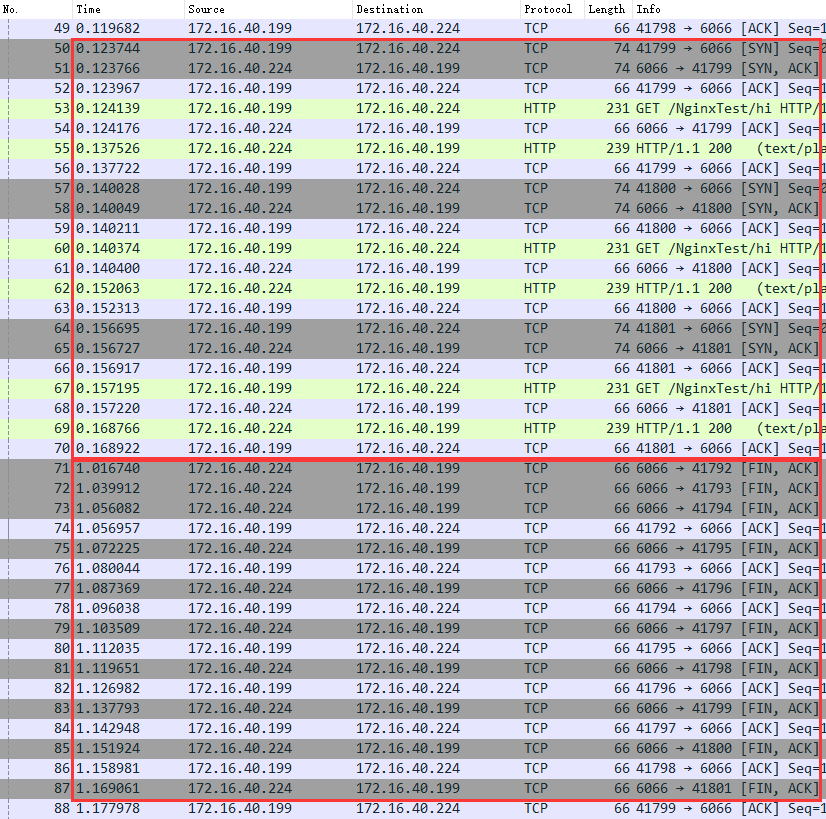Select packet 49 ACK row
826x819 pixels.
413,28
